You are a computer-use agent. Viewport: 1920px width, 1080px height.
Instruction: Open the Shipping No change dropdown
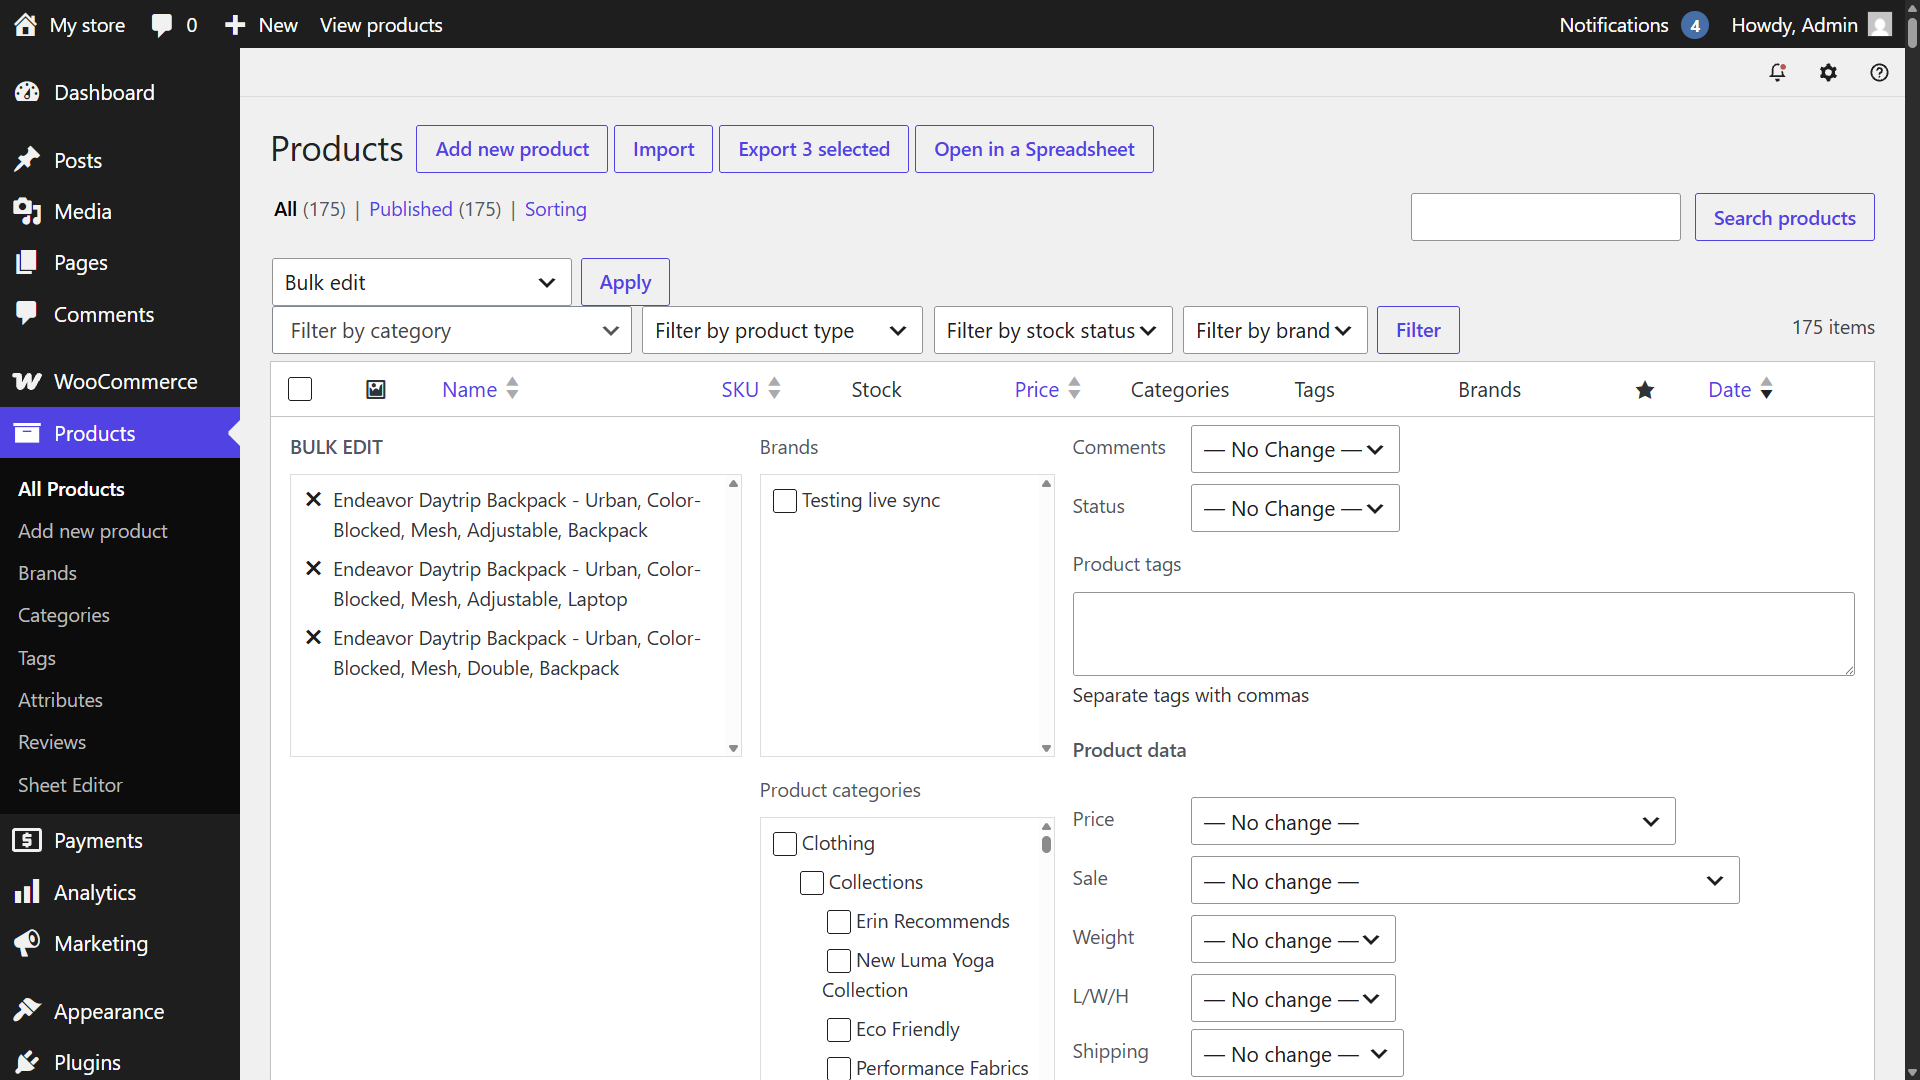coord(1296,1053)
